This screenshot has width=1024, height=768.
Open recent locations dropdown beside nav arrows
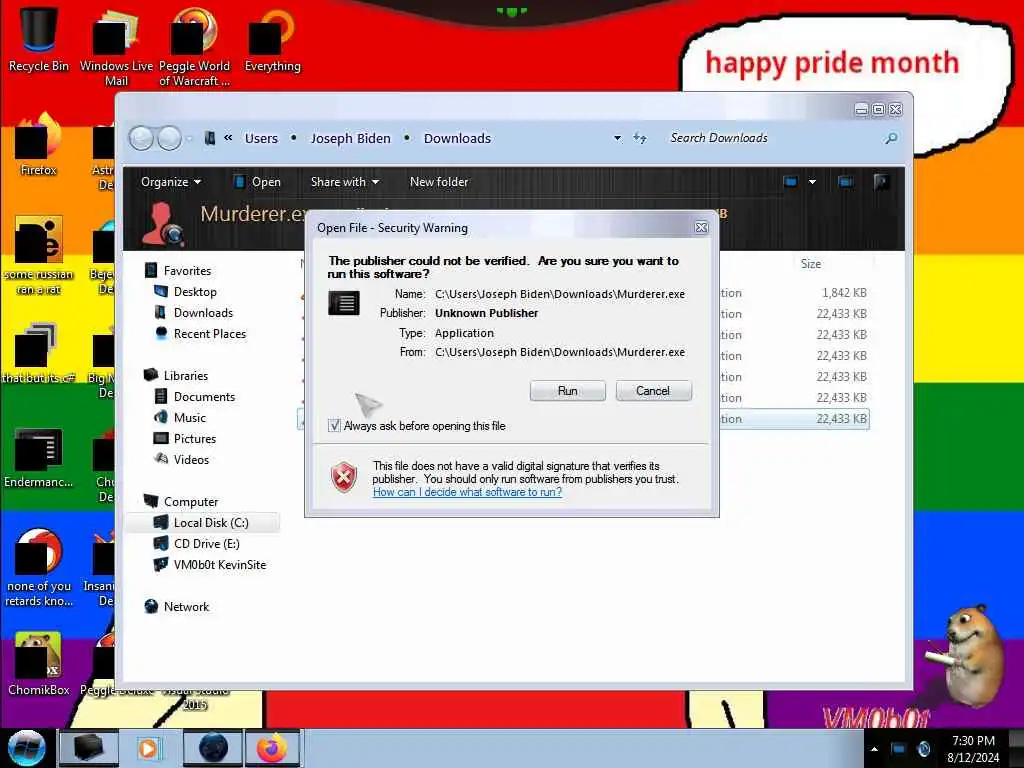point(189,138)
